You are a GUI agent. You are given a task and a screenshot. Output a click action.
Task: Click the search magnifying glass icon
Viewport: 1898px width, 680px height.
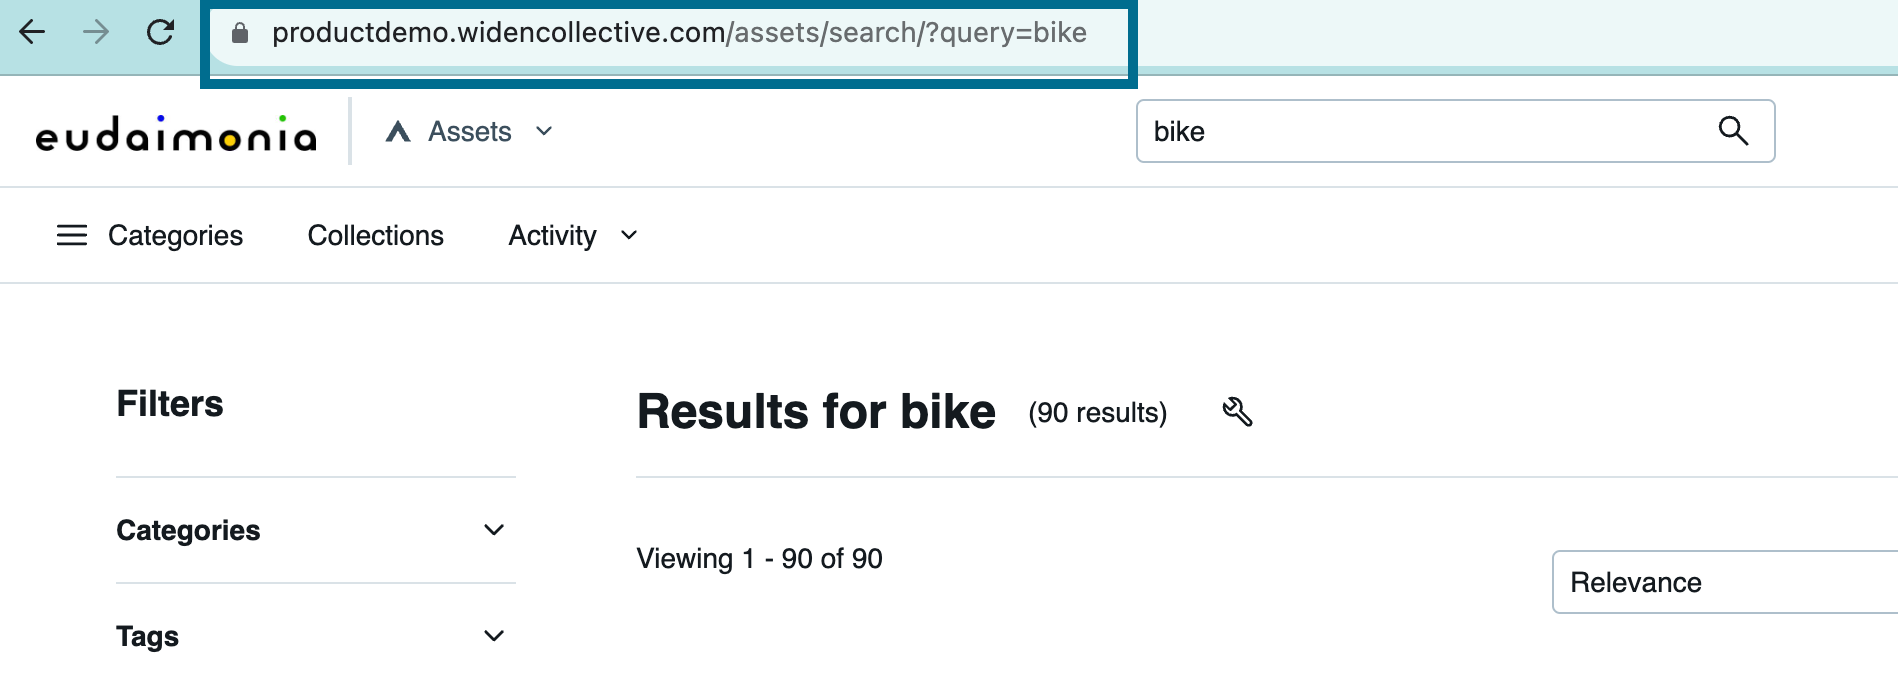[x=1733, y=131]
